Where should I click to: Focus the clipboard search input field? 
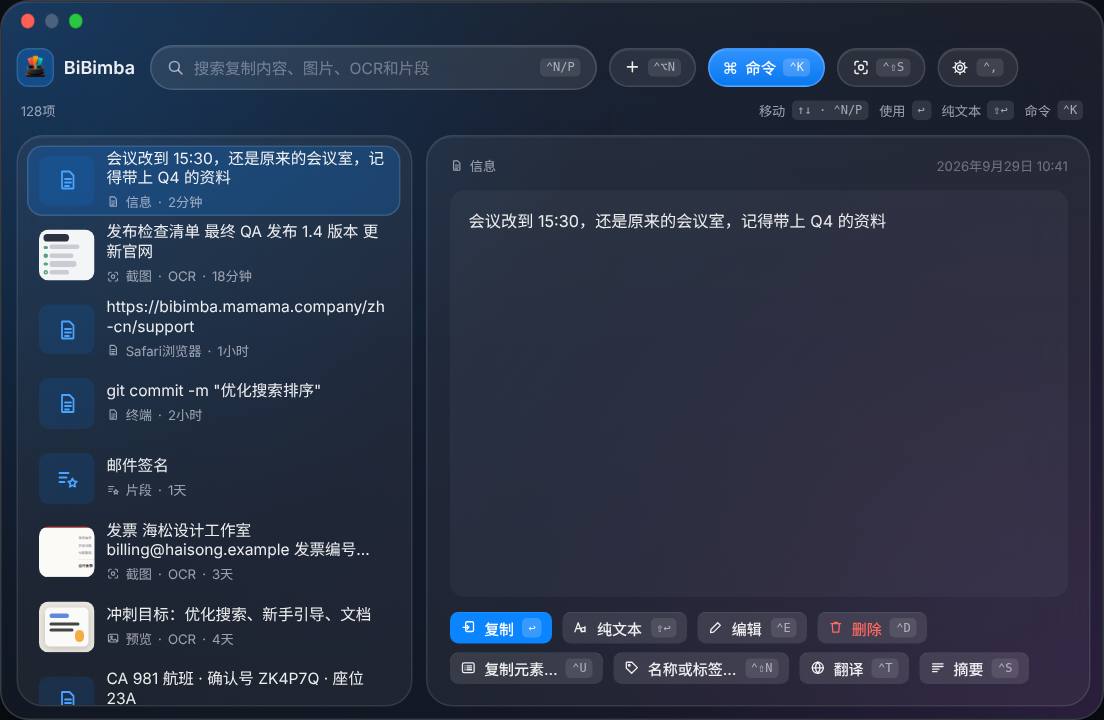(x=373, y=68)
